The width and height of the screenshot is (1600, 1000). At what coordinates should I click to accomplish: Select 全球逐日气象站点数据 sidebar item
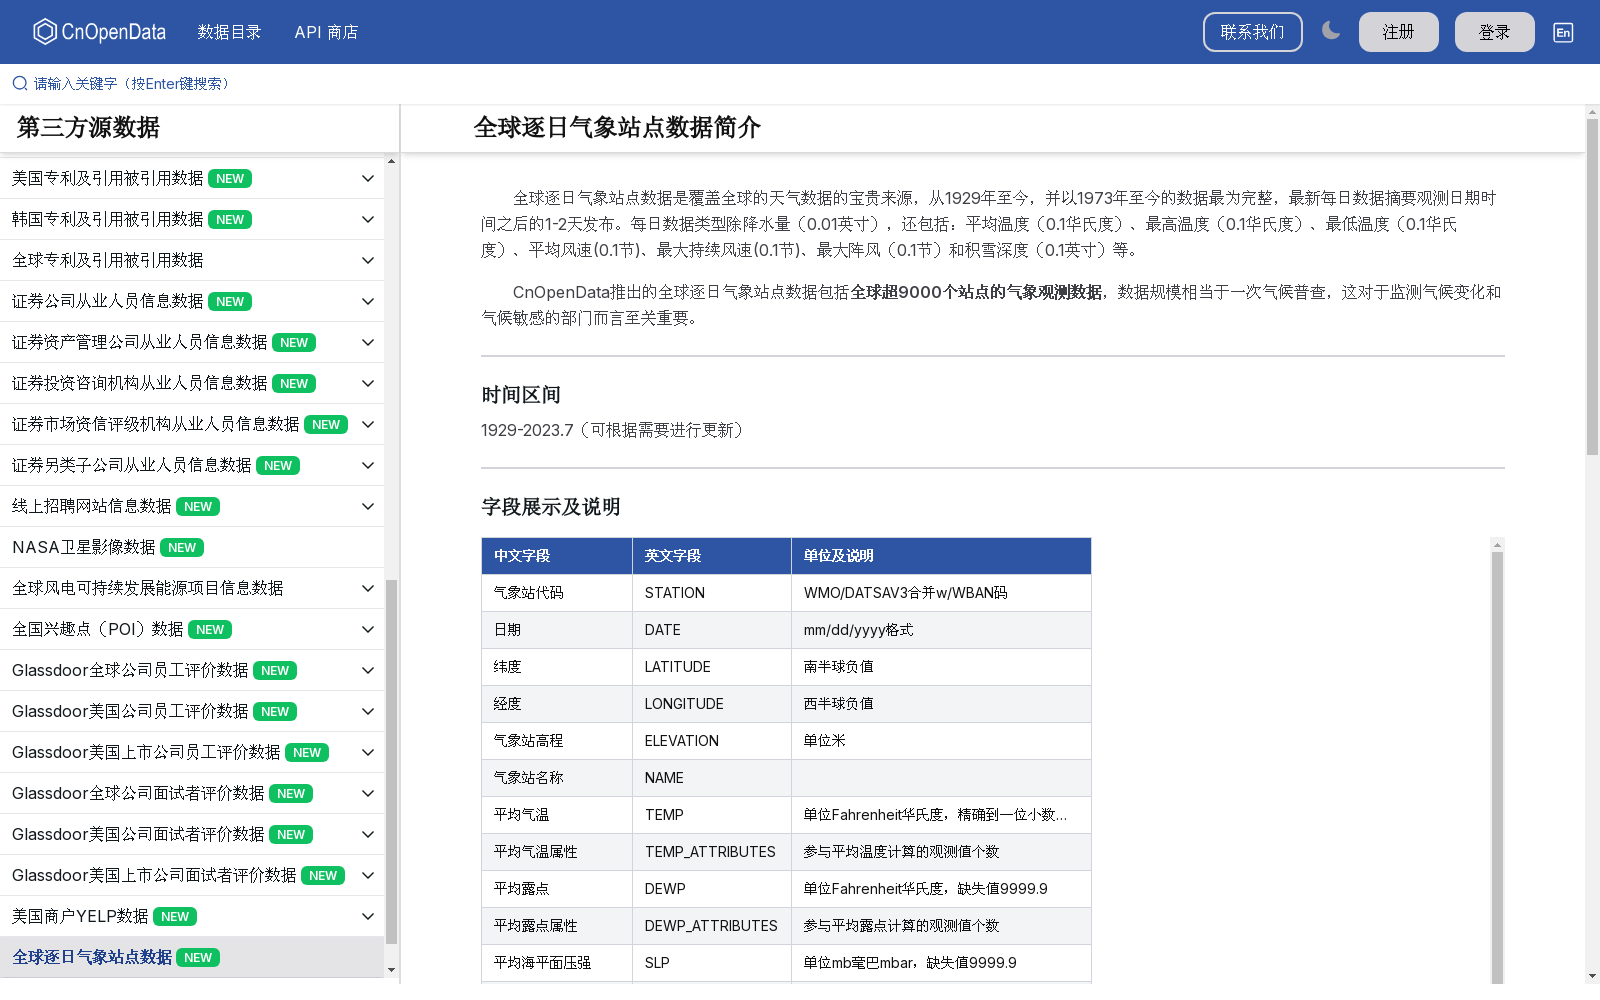point(192,957)
